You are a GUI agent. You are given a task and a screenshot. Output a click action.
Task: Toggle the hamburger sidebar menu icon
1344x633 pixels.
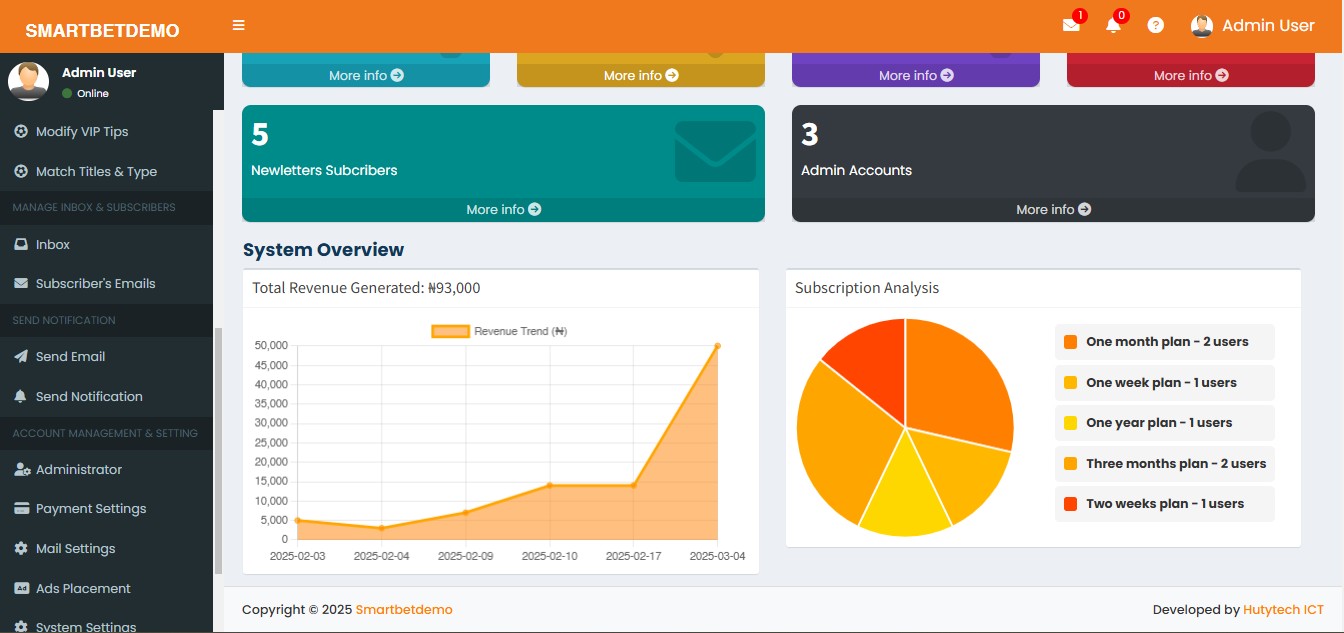(238, 25)
